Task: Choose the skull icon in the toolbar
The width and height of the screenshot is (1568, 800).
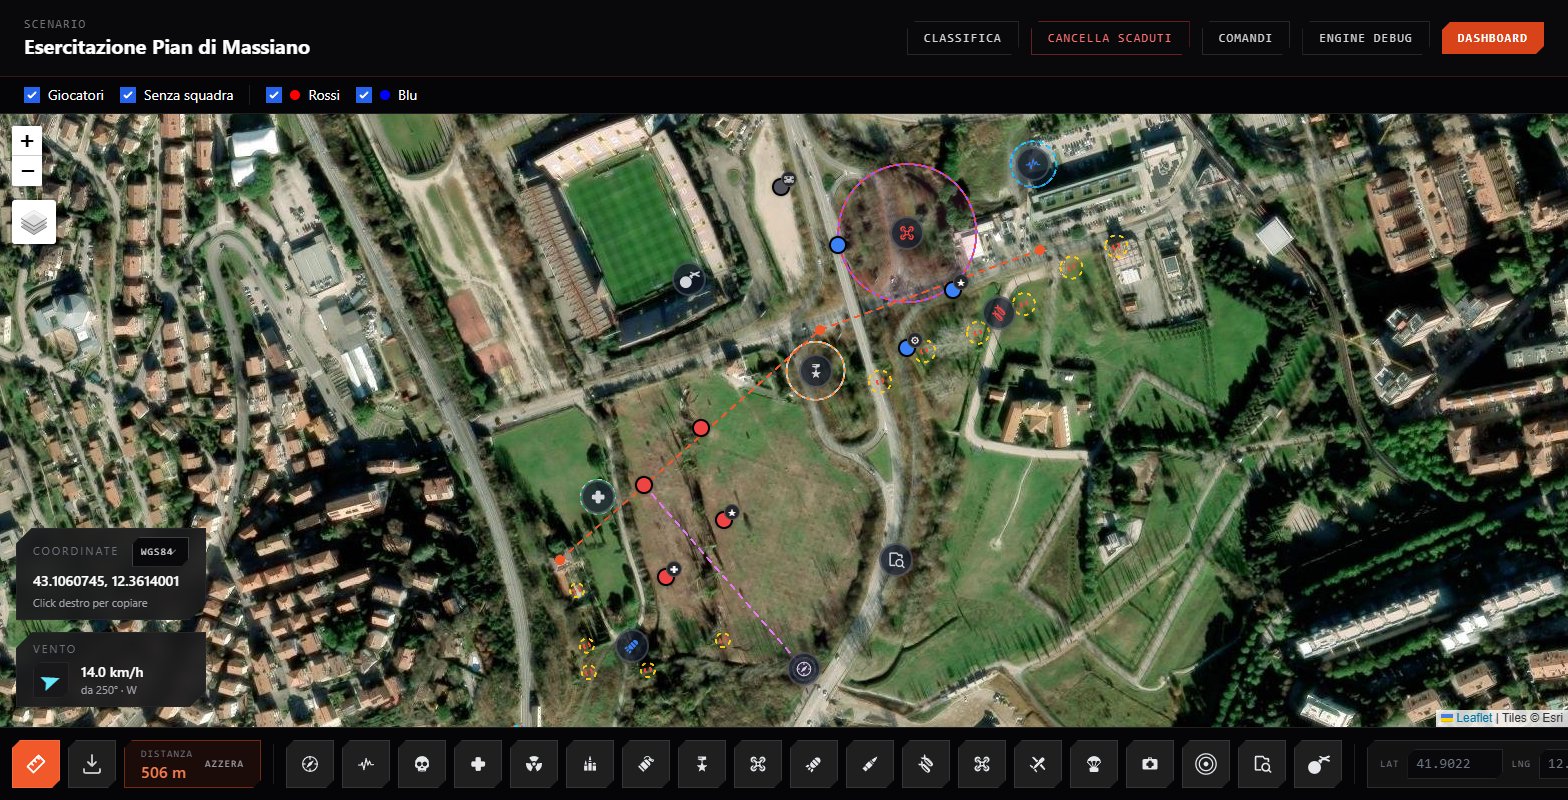Action: [x=422, y=764]
